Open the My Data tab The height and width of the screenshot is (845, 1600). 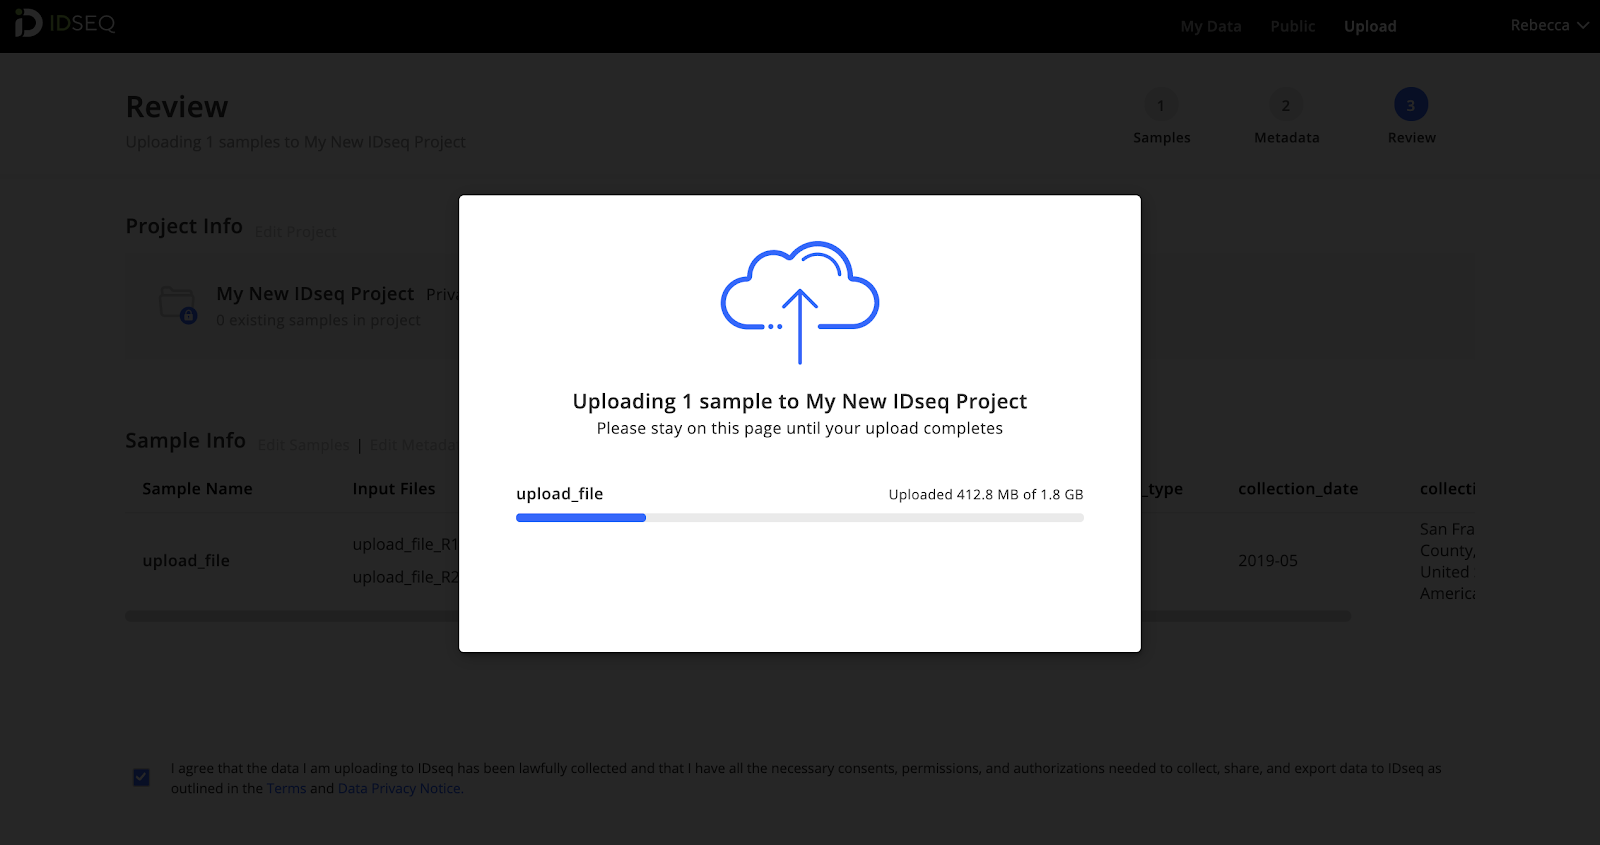point(1211,26)
